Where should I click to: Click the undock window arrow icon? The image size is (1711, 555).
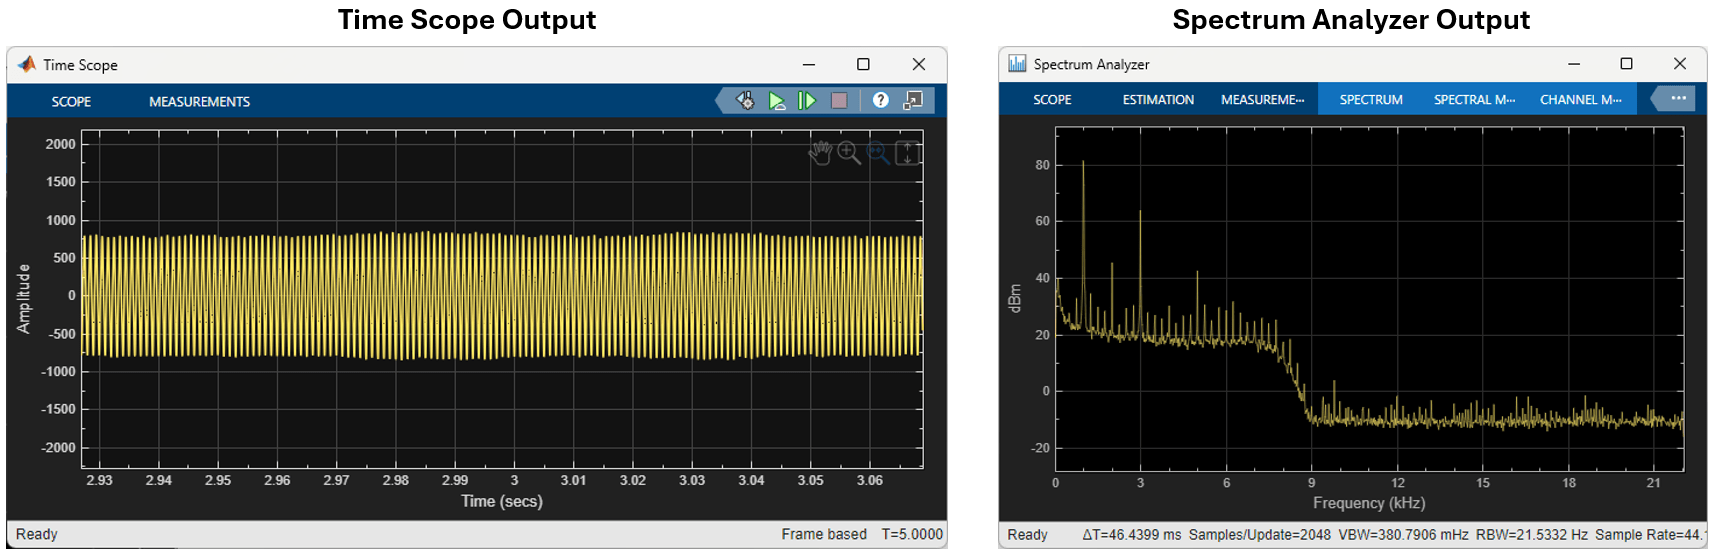(x=912, y=100)
